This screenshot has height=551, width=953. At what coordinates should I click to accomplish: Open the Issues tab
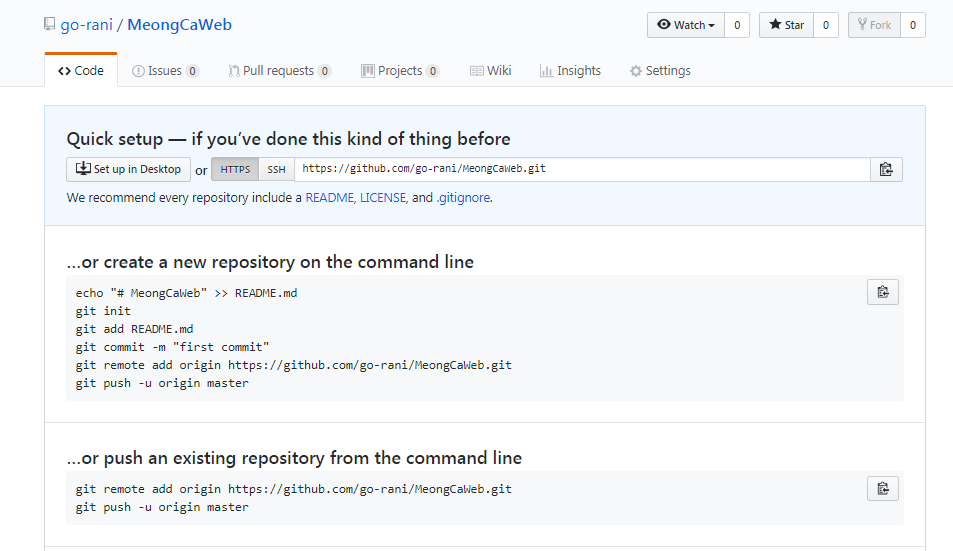[x=165, y=70]
